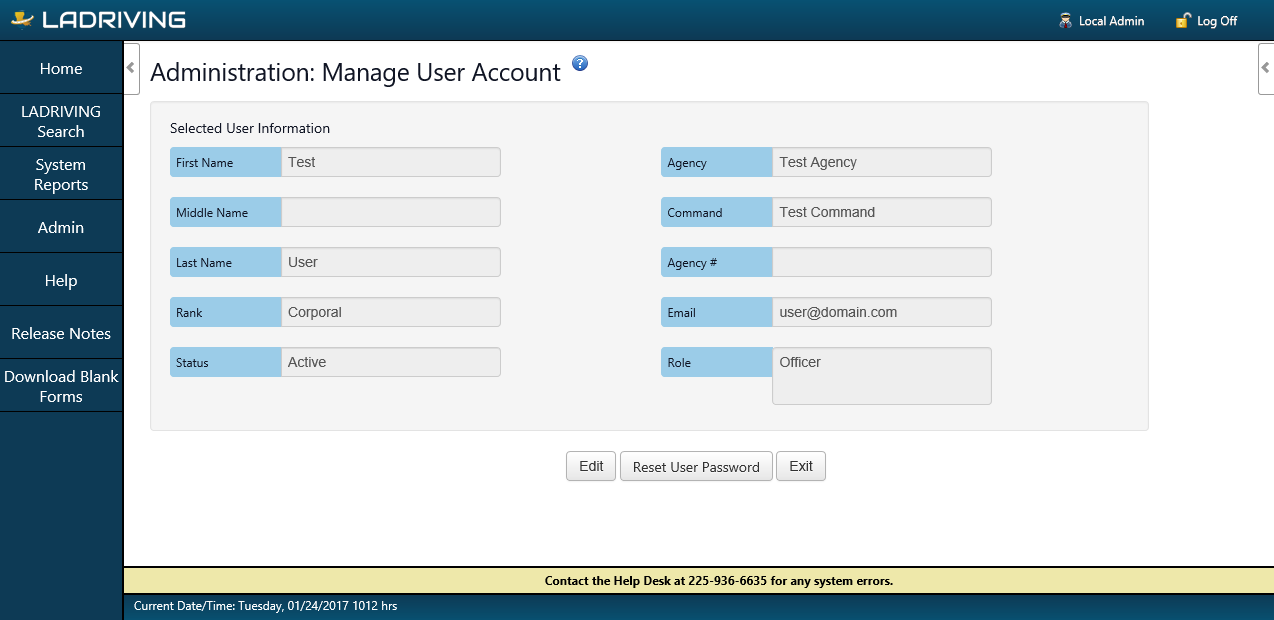Click the Local Admin user icon

1065,20
